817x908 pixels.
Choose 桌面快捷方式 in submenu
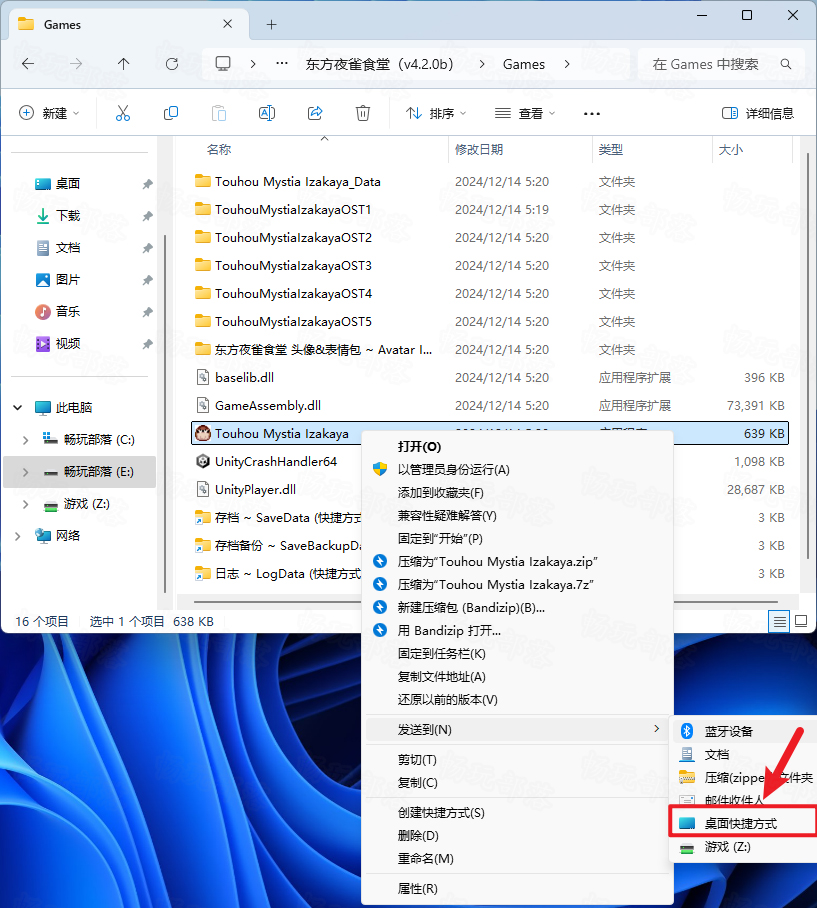click(743, 823)
